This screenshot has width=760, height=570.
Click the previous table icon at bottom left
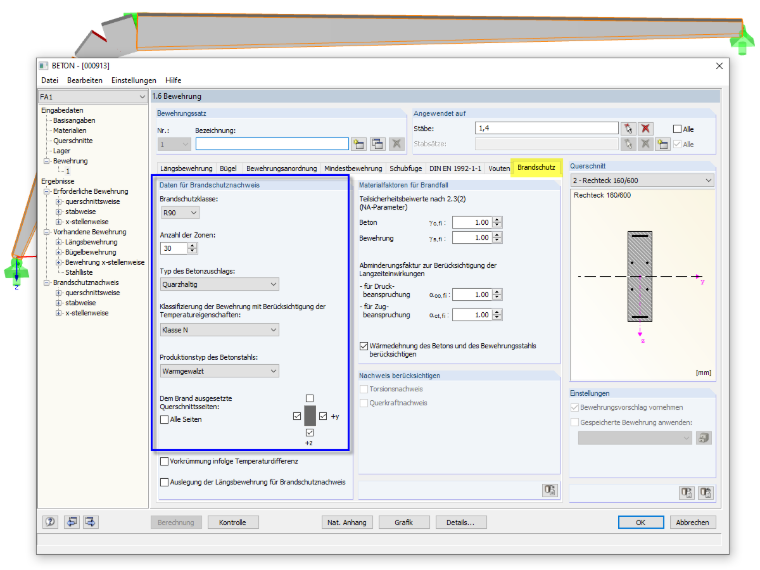pos(72,522)
